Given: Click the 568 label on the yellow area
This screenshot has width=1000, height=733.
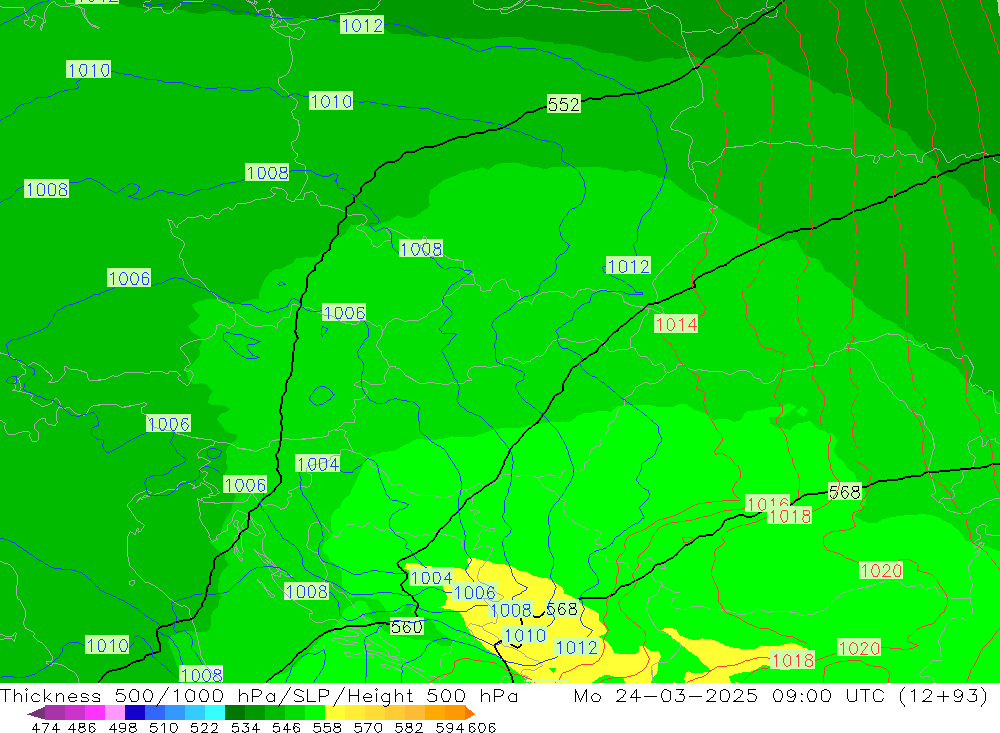Looking at the screenshot, I should pos(562,609).
